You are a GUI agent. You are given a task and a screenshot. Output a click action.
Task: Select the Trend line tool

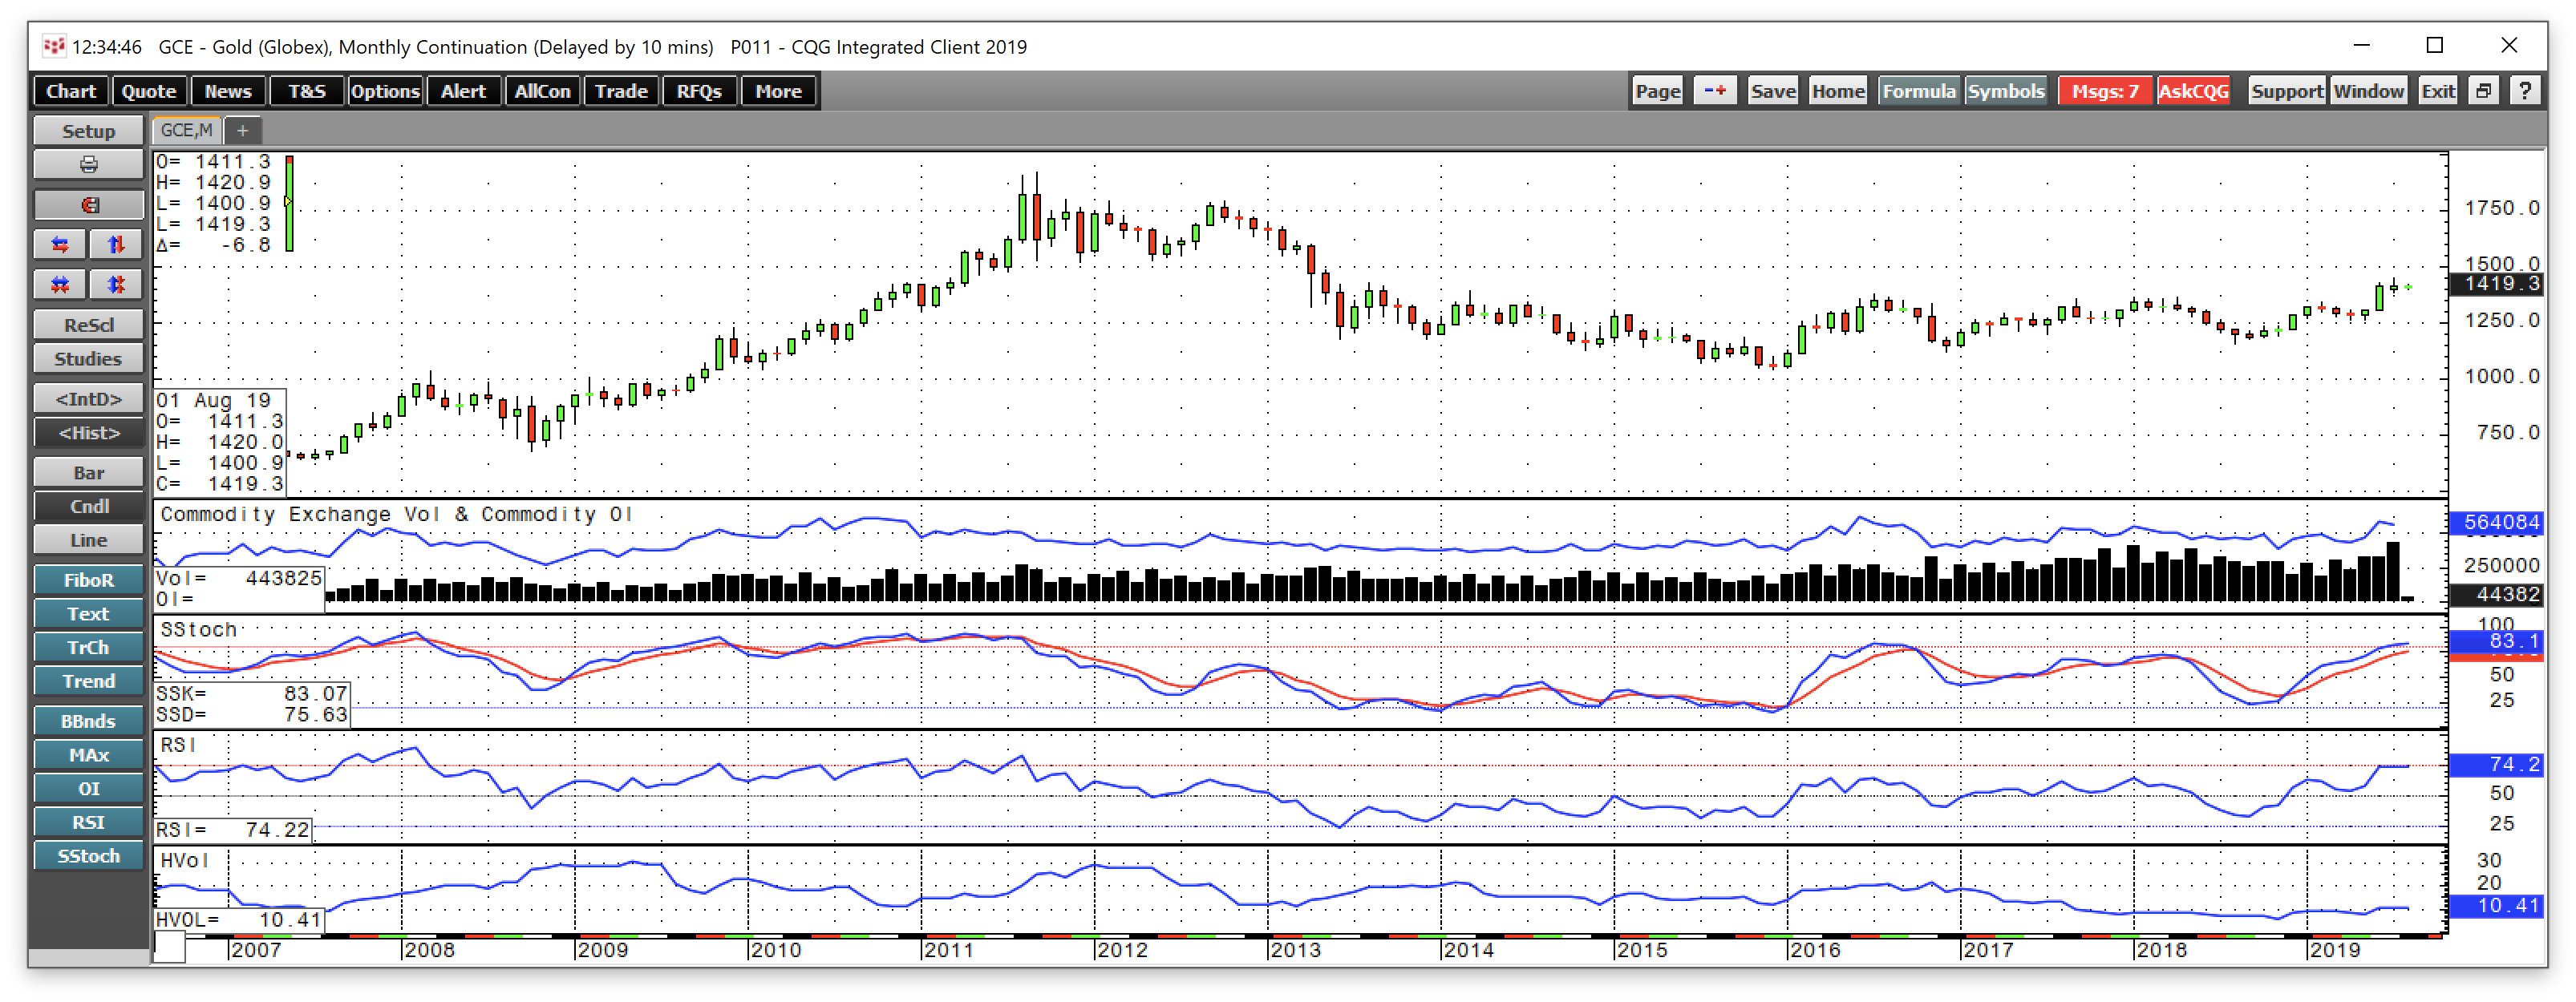[x=88, y=681]
